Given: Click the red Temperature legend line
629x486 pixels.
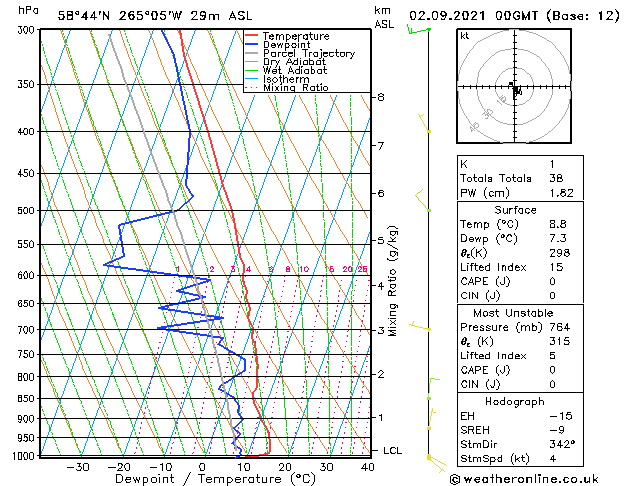Looking at the screenshot, I should tap(252, 36).
